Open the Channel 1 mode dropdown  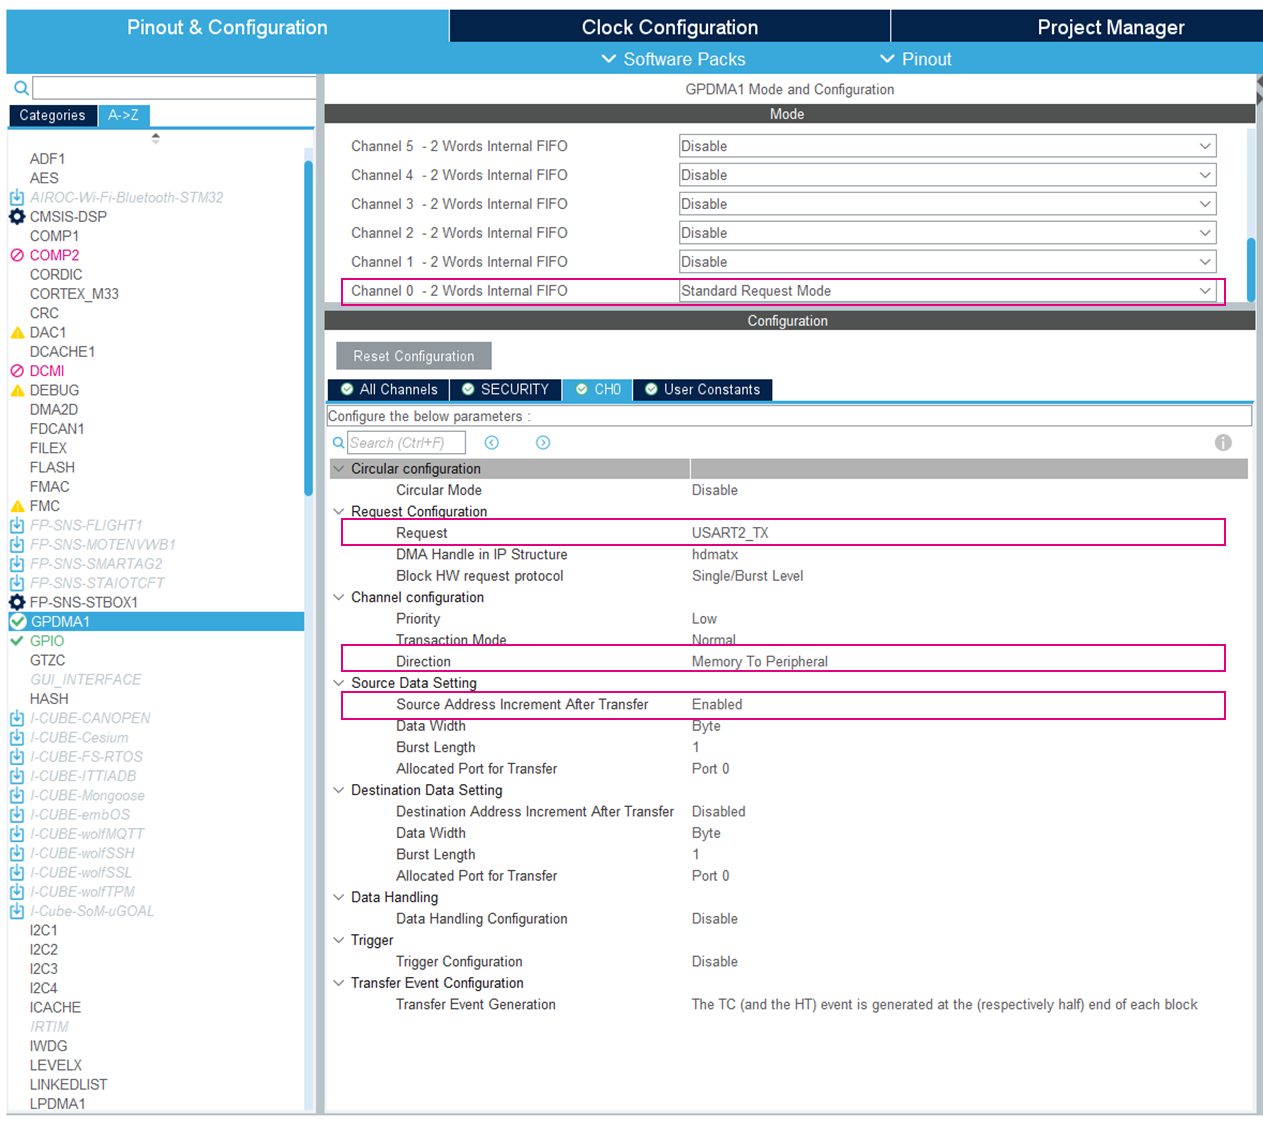[x=947, y=262]
